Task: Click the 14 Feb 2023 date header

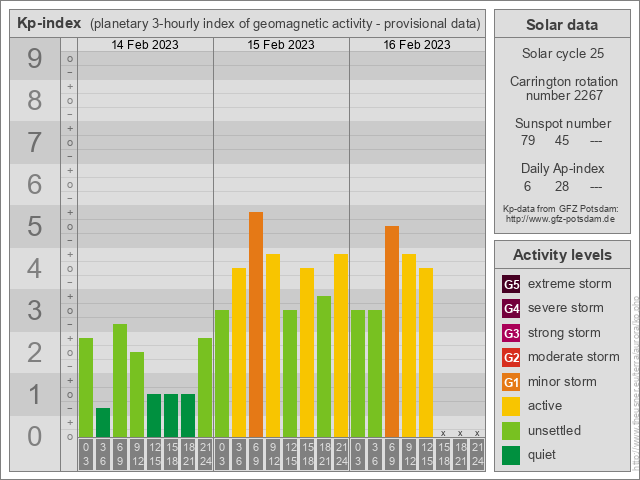Action: pyautogui.click(x=145, y=45)
